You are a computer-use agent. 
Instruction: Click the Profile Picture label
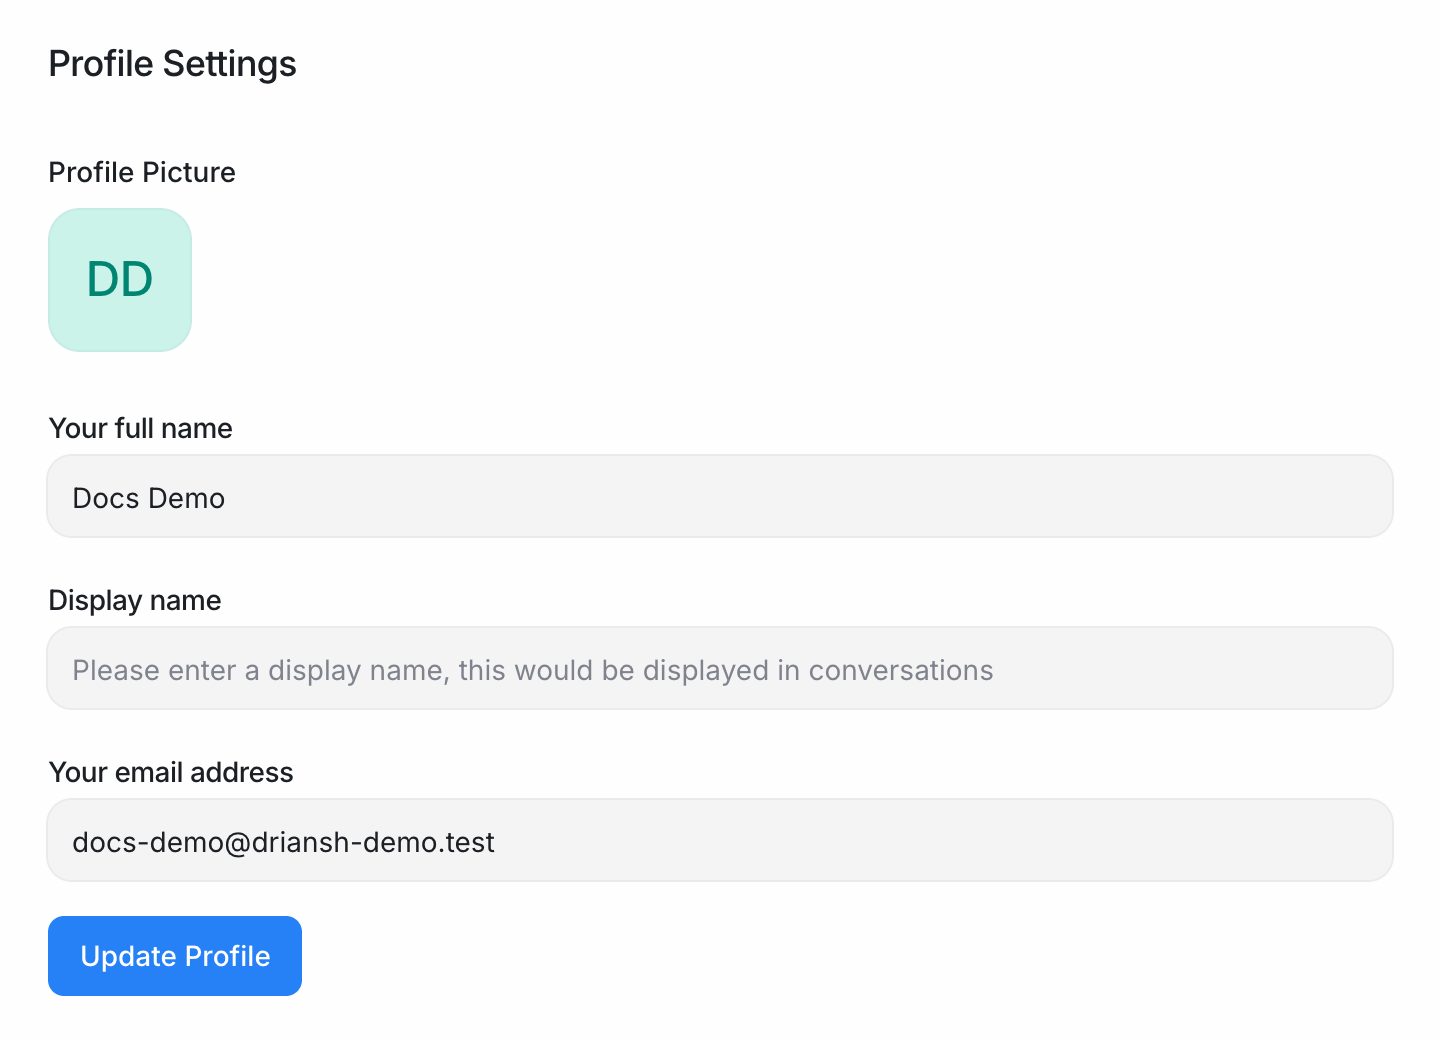tap(142, 172)
